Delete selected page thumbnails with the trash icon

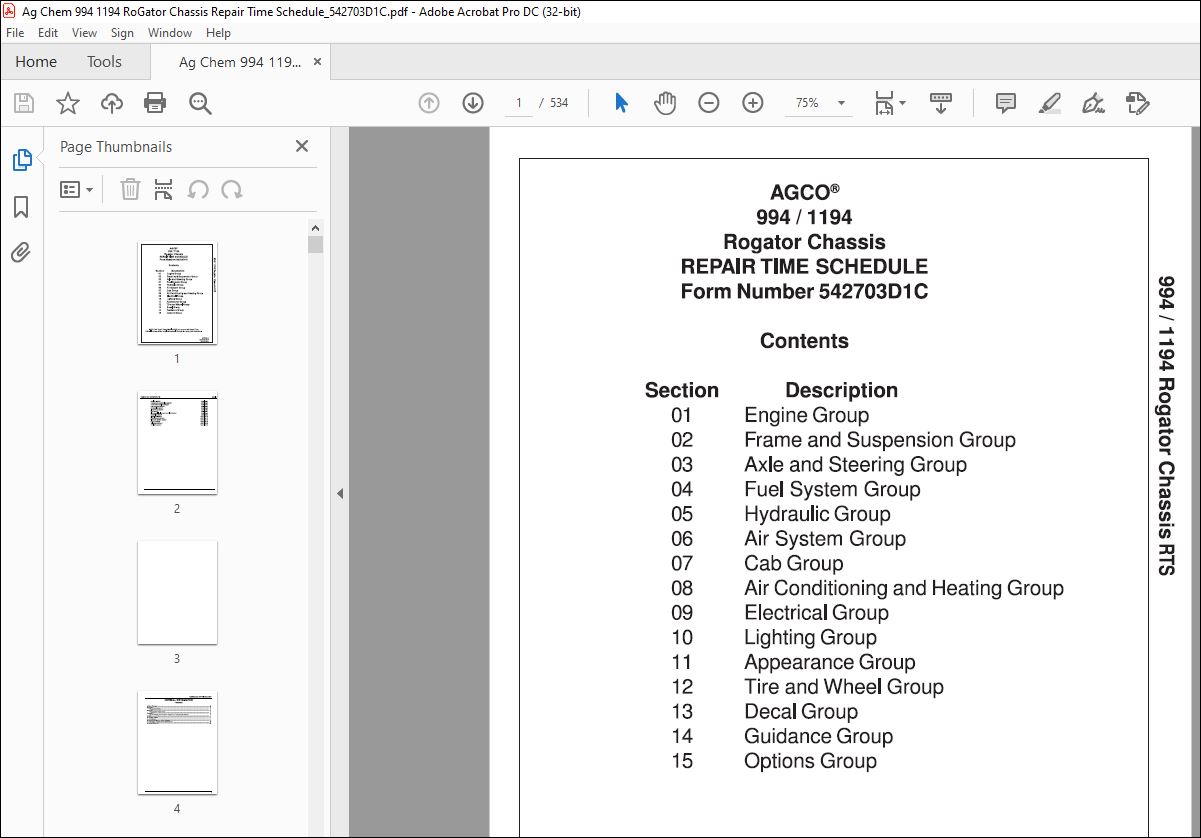point(130,189)
